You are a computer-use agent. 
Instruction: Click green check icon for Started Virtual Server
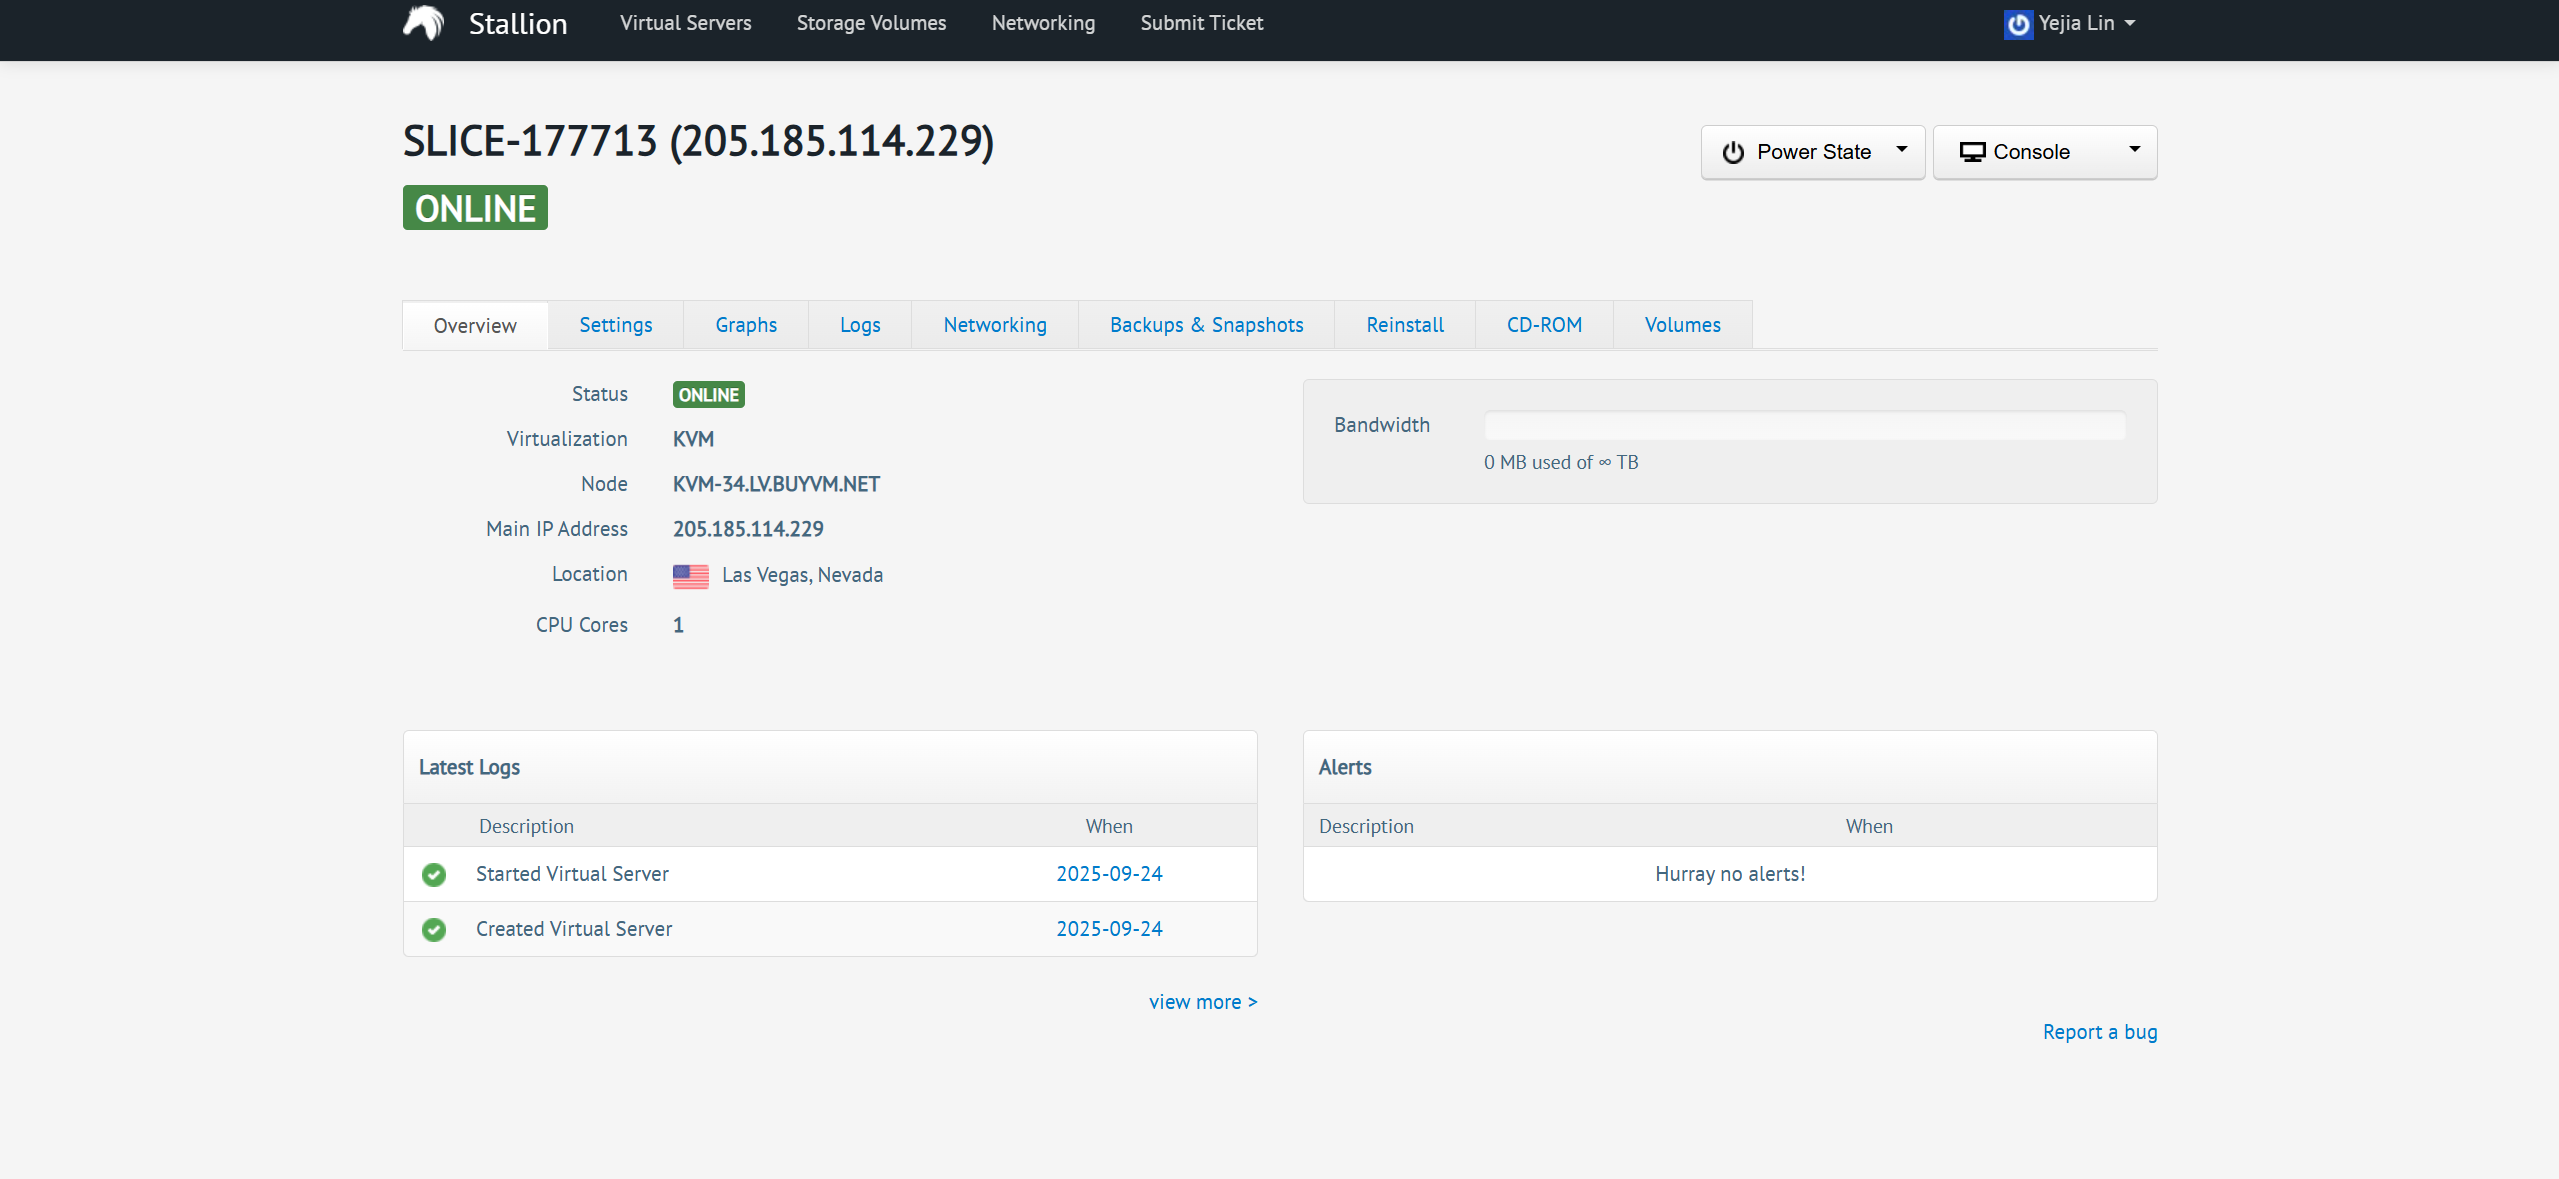(434, 875)
